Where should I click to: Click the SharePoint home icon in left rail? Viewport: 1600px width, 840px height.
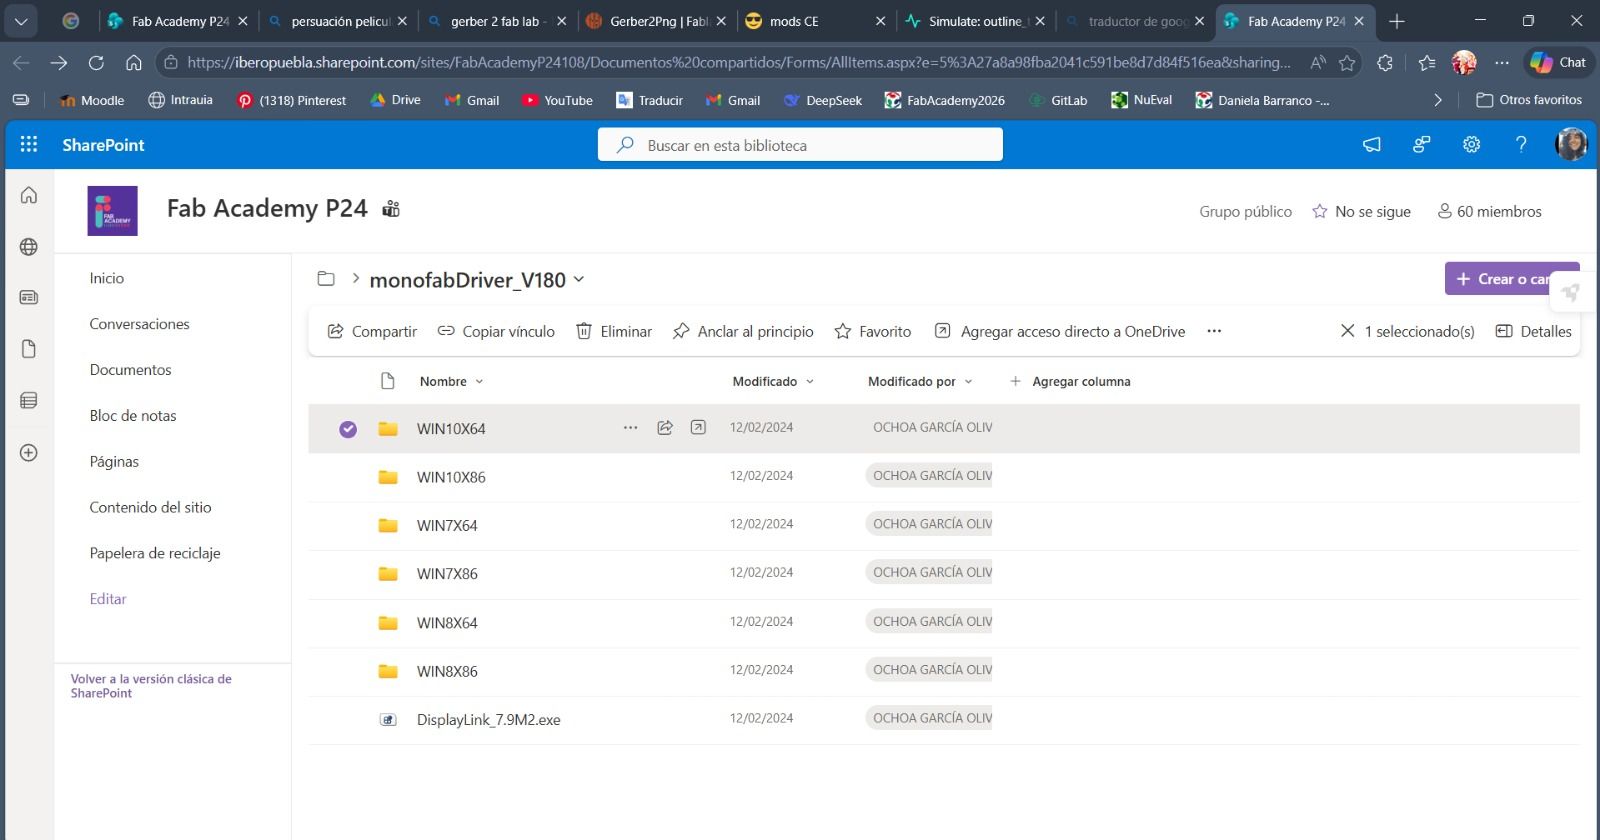click(29, 195)
